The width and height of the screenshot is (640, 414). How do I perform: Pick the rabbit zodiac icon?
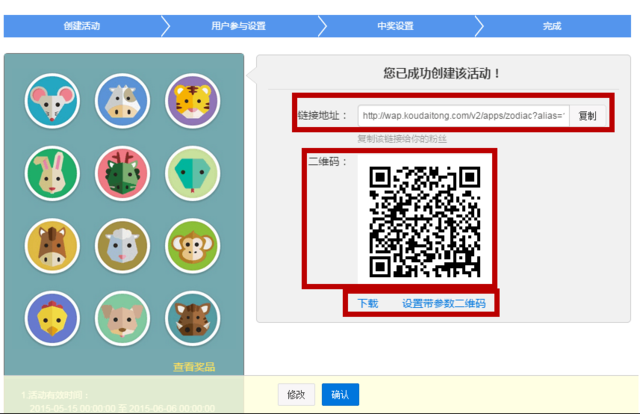coord(52,173)
